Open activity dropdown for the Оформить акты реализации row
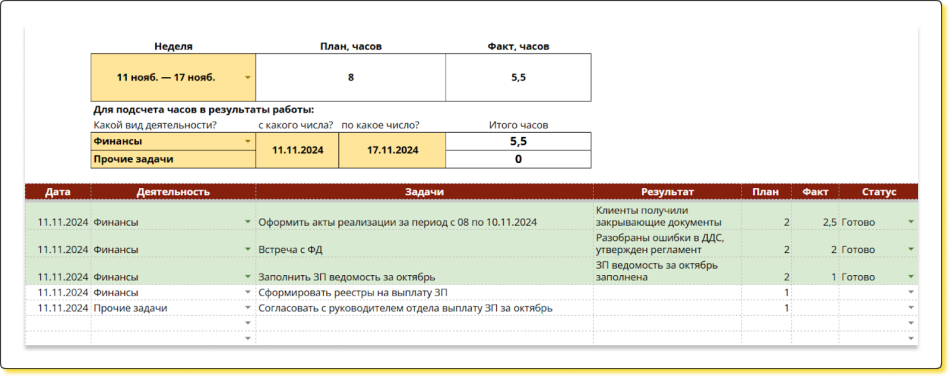950x377 pixels. tap(247, 222)
